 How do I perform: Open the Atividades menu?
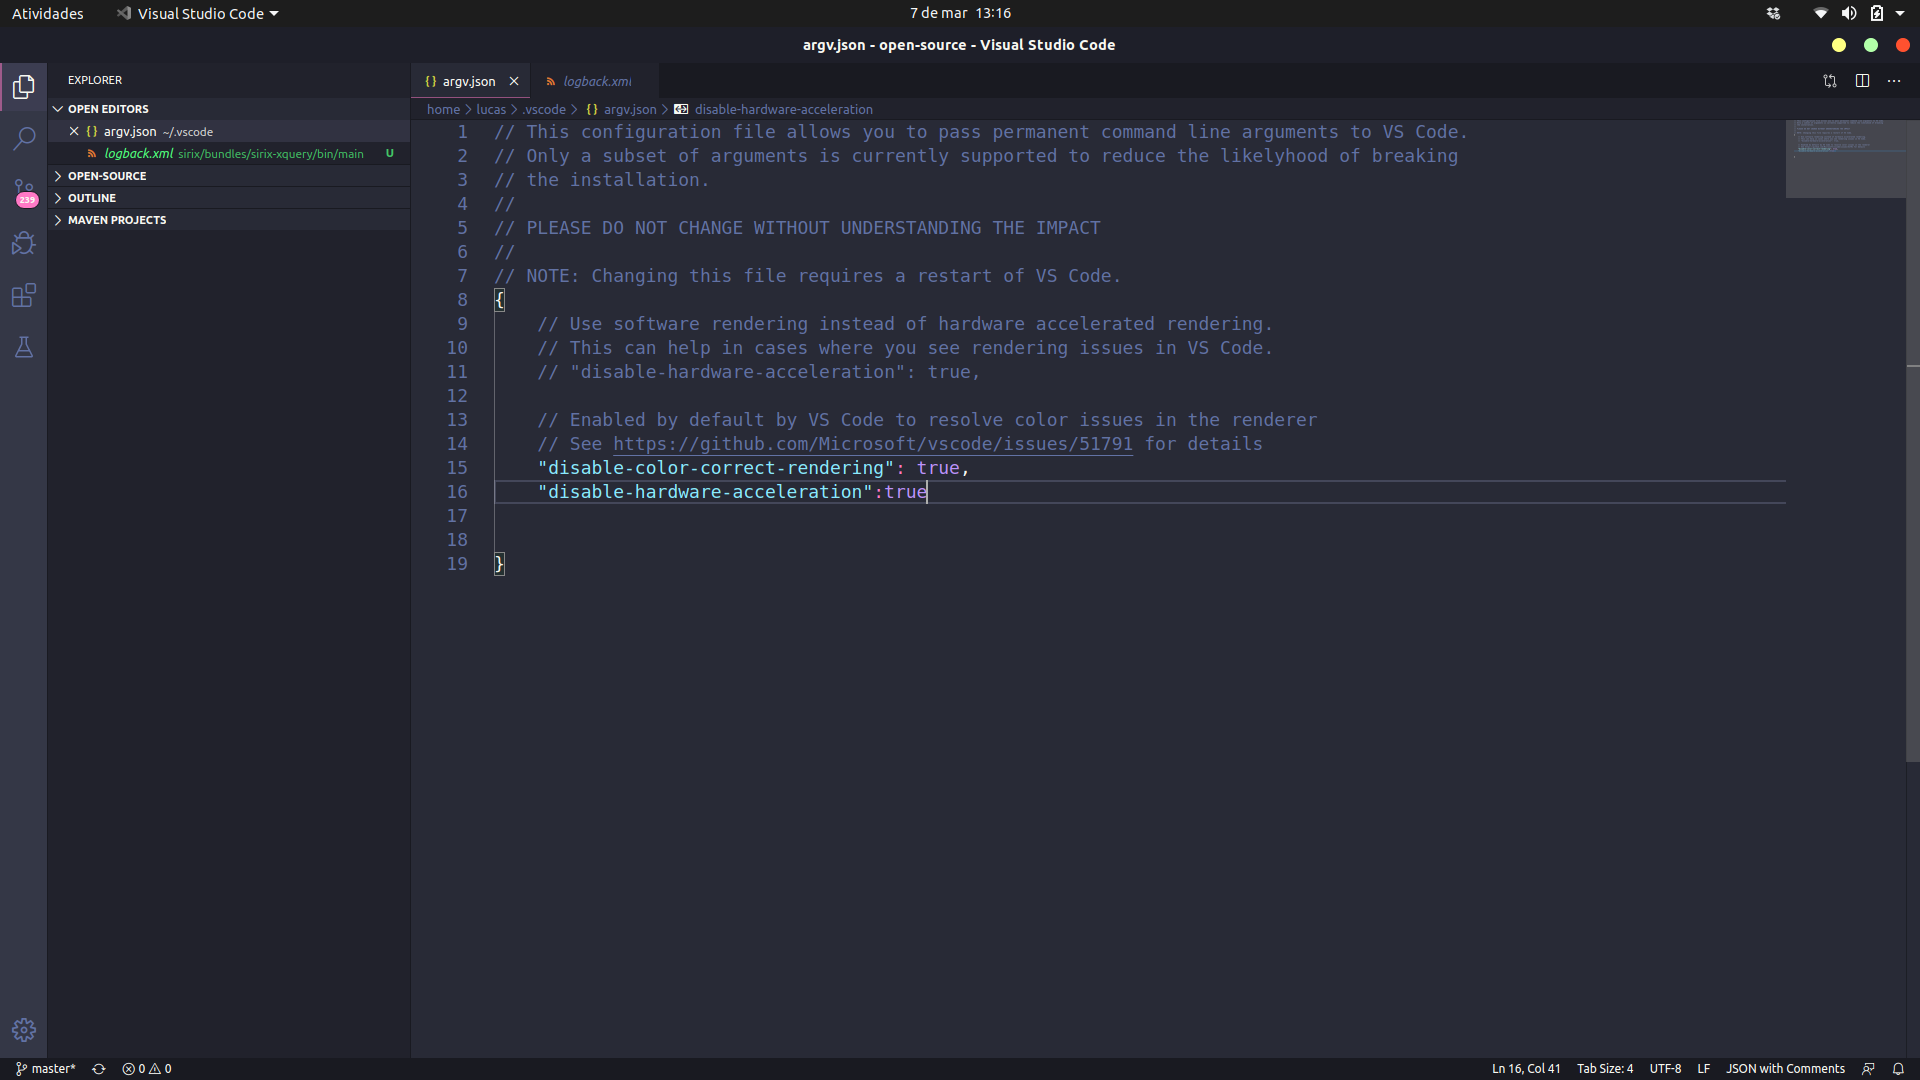pos(47,13)
